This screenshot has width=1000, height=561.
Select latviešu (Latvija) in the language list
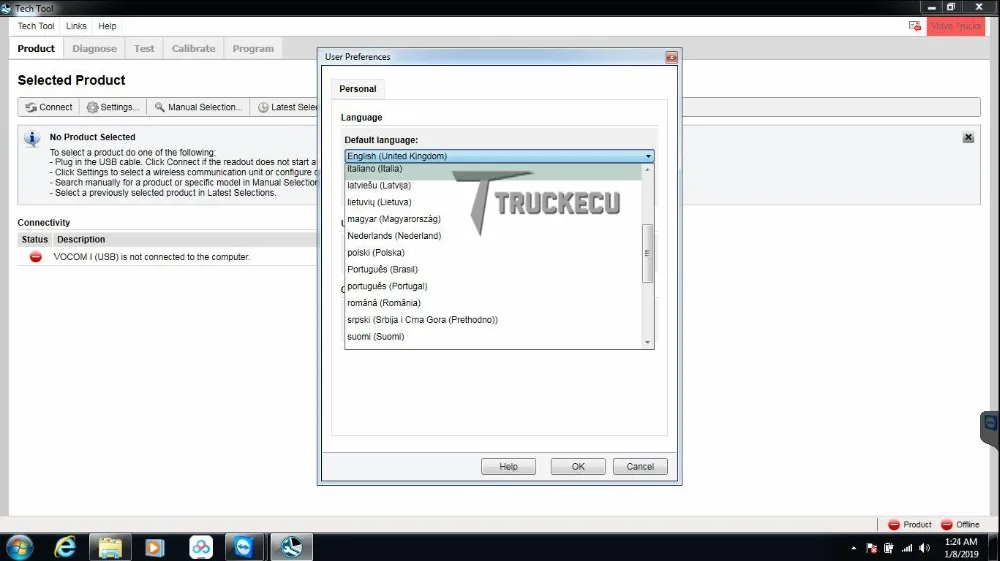pos(493,186)
